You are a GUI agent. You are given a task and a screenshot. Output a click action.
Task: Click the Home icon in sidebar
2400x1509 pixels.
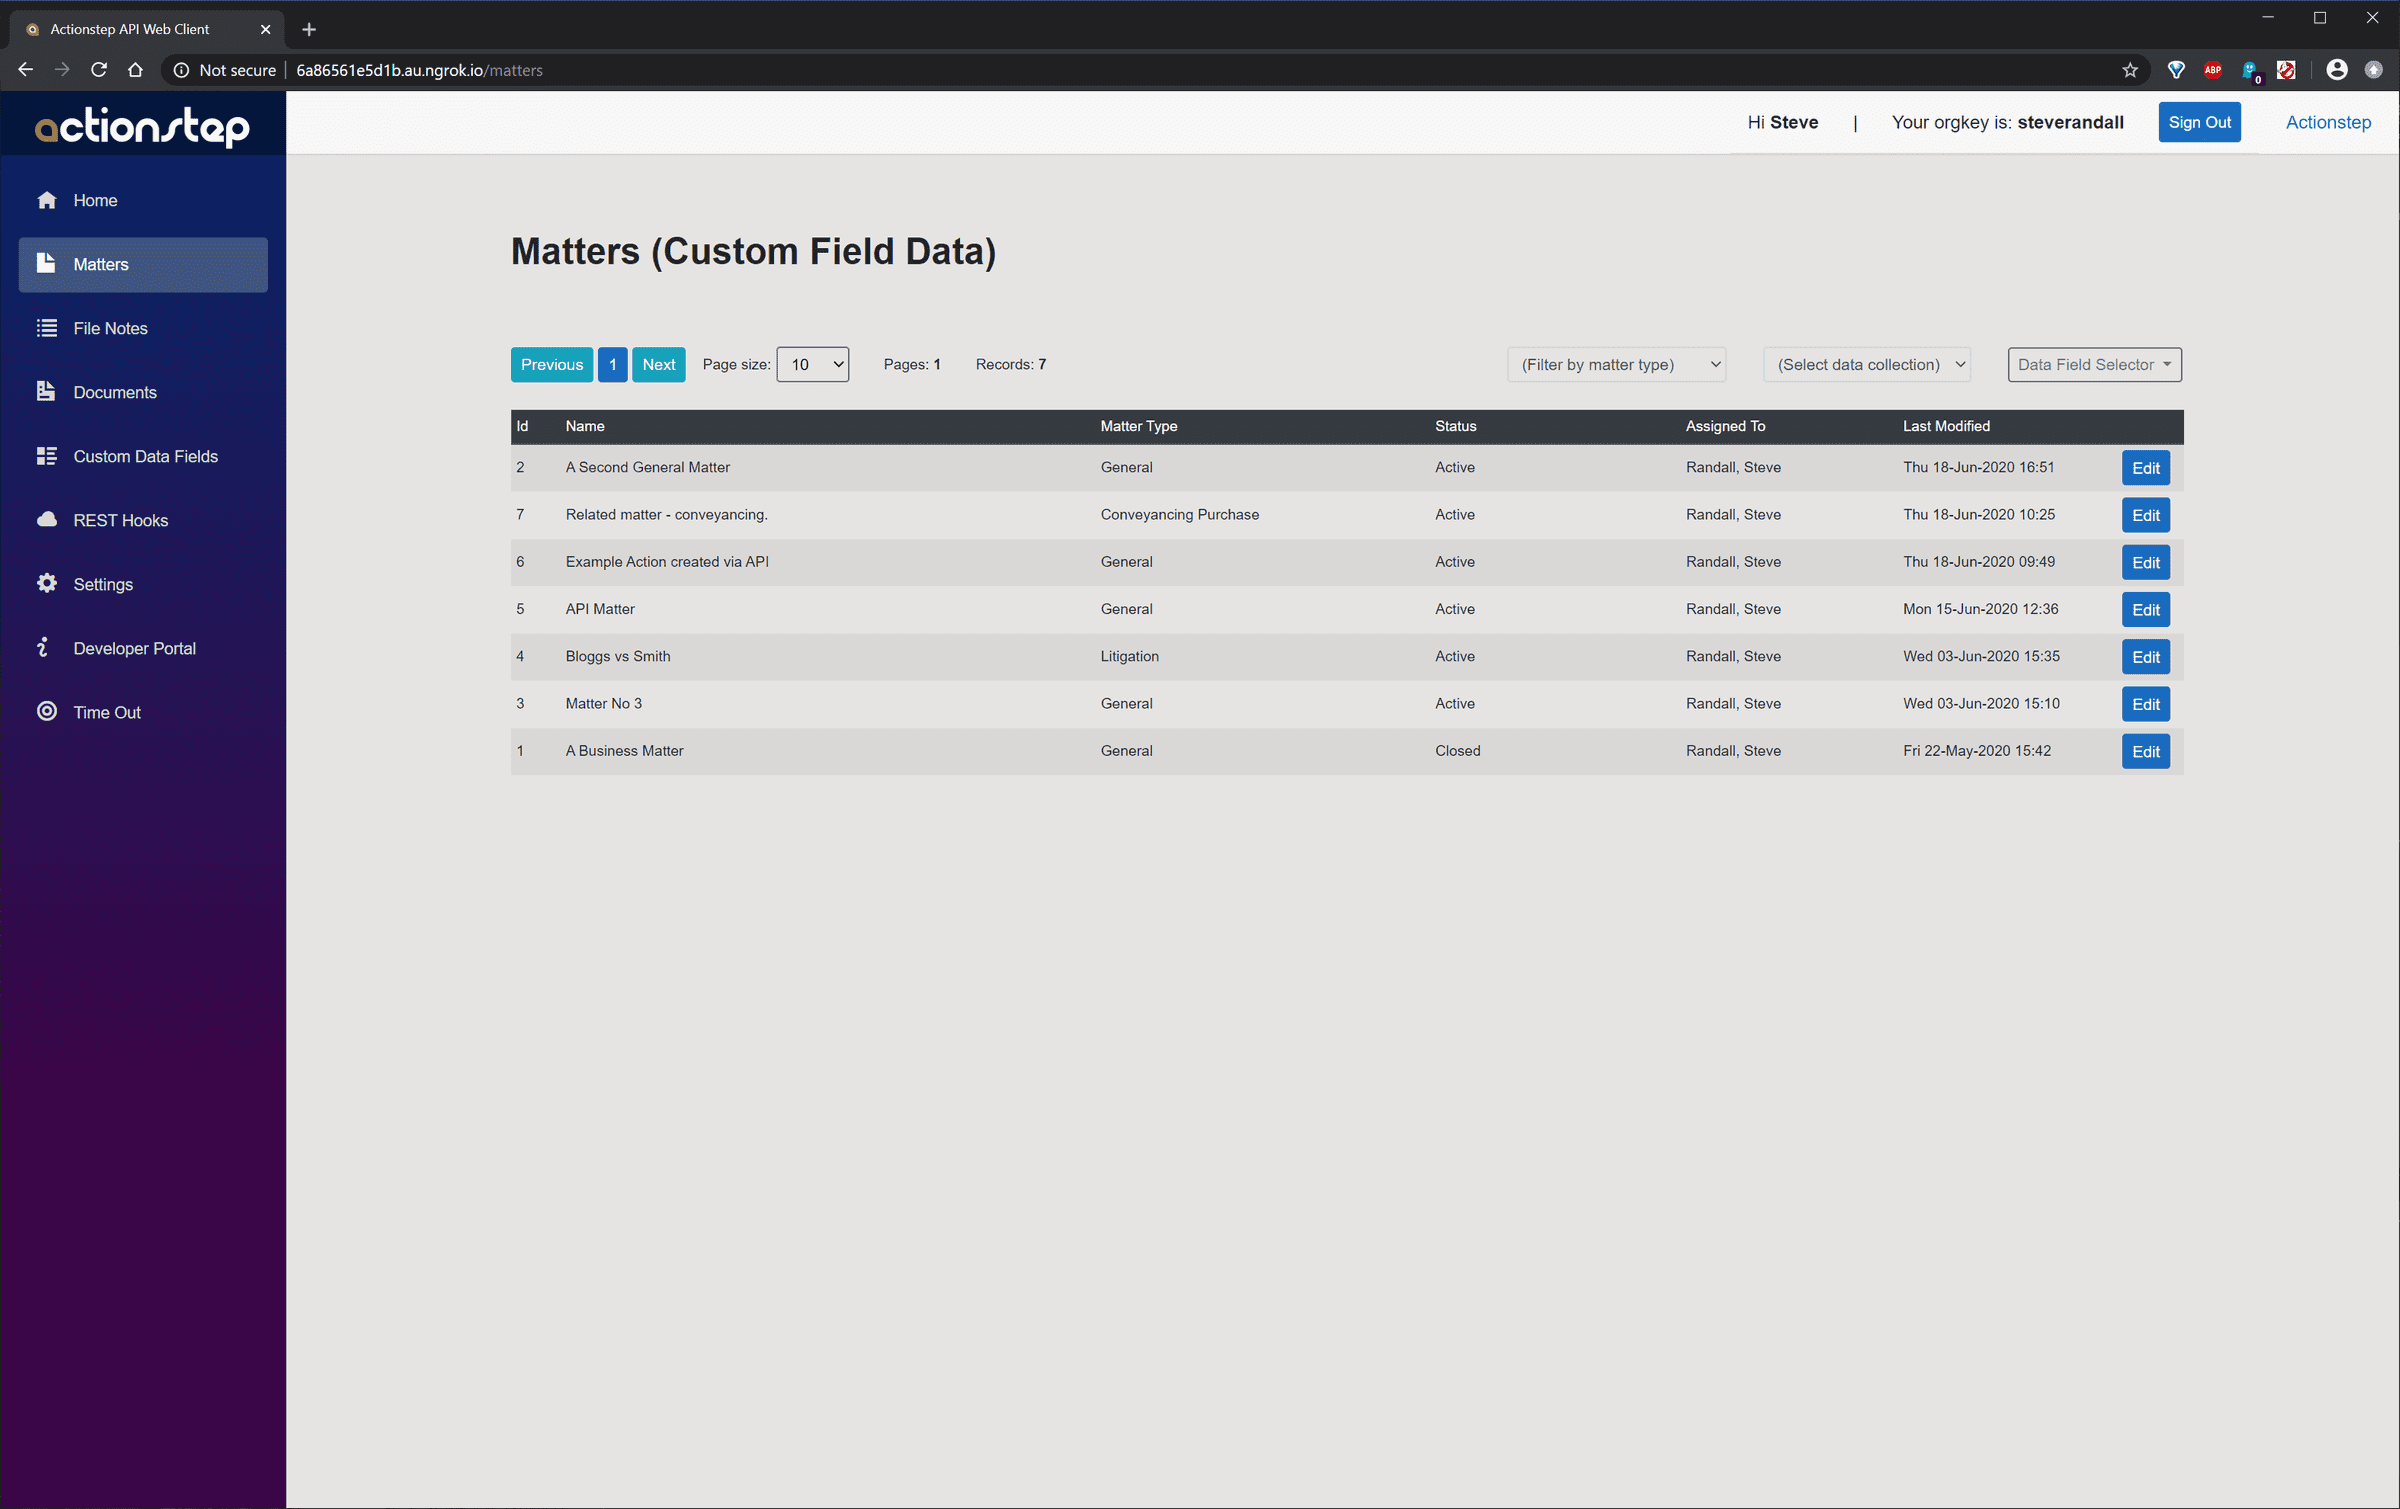46,200
